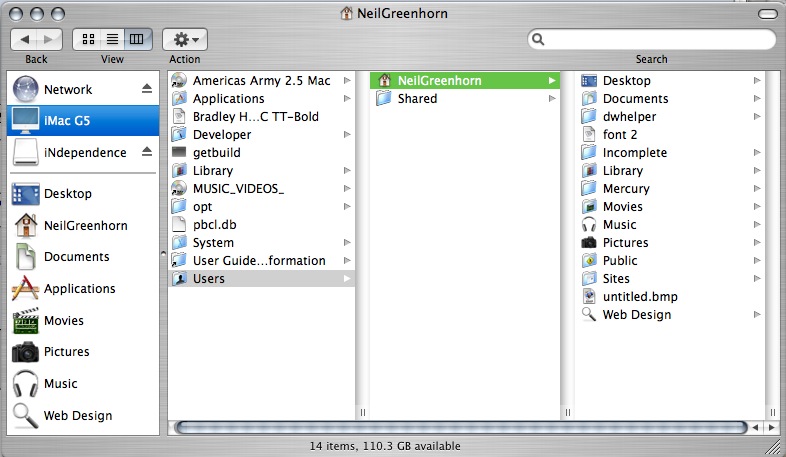Click the horizontal scrollbar thumb

(x=461, y=427)
